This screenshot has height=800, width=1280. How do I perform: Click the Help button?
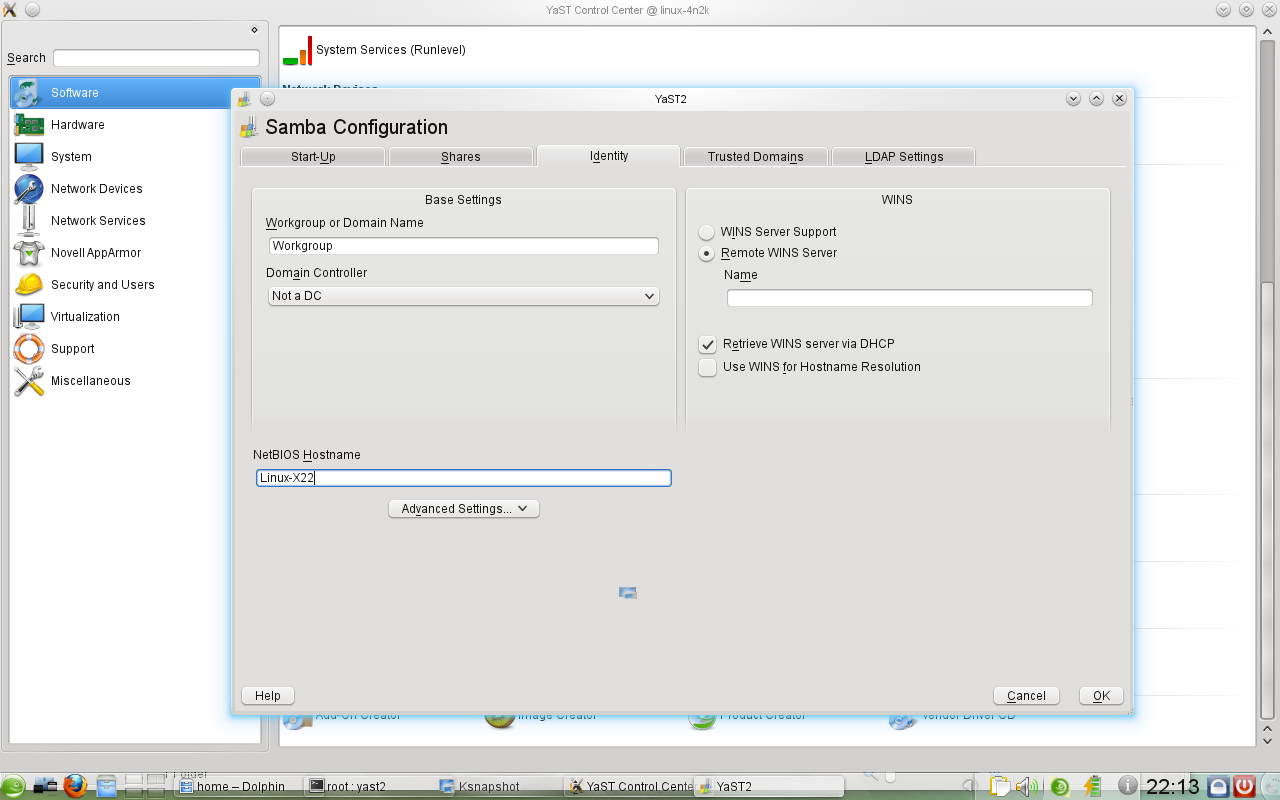(x=268, y=696)
